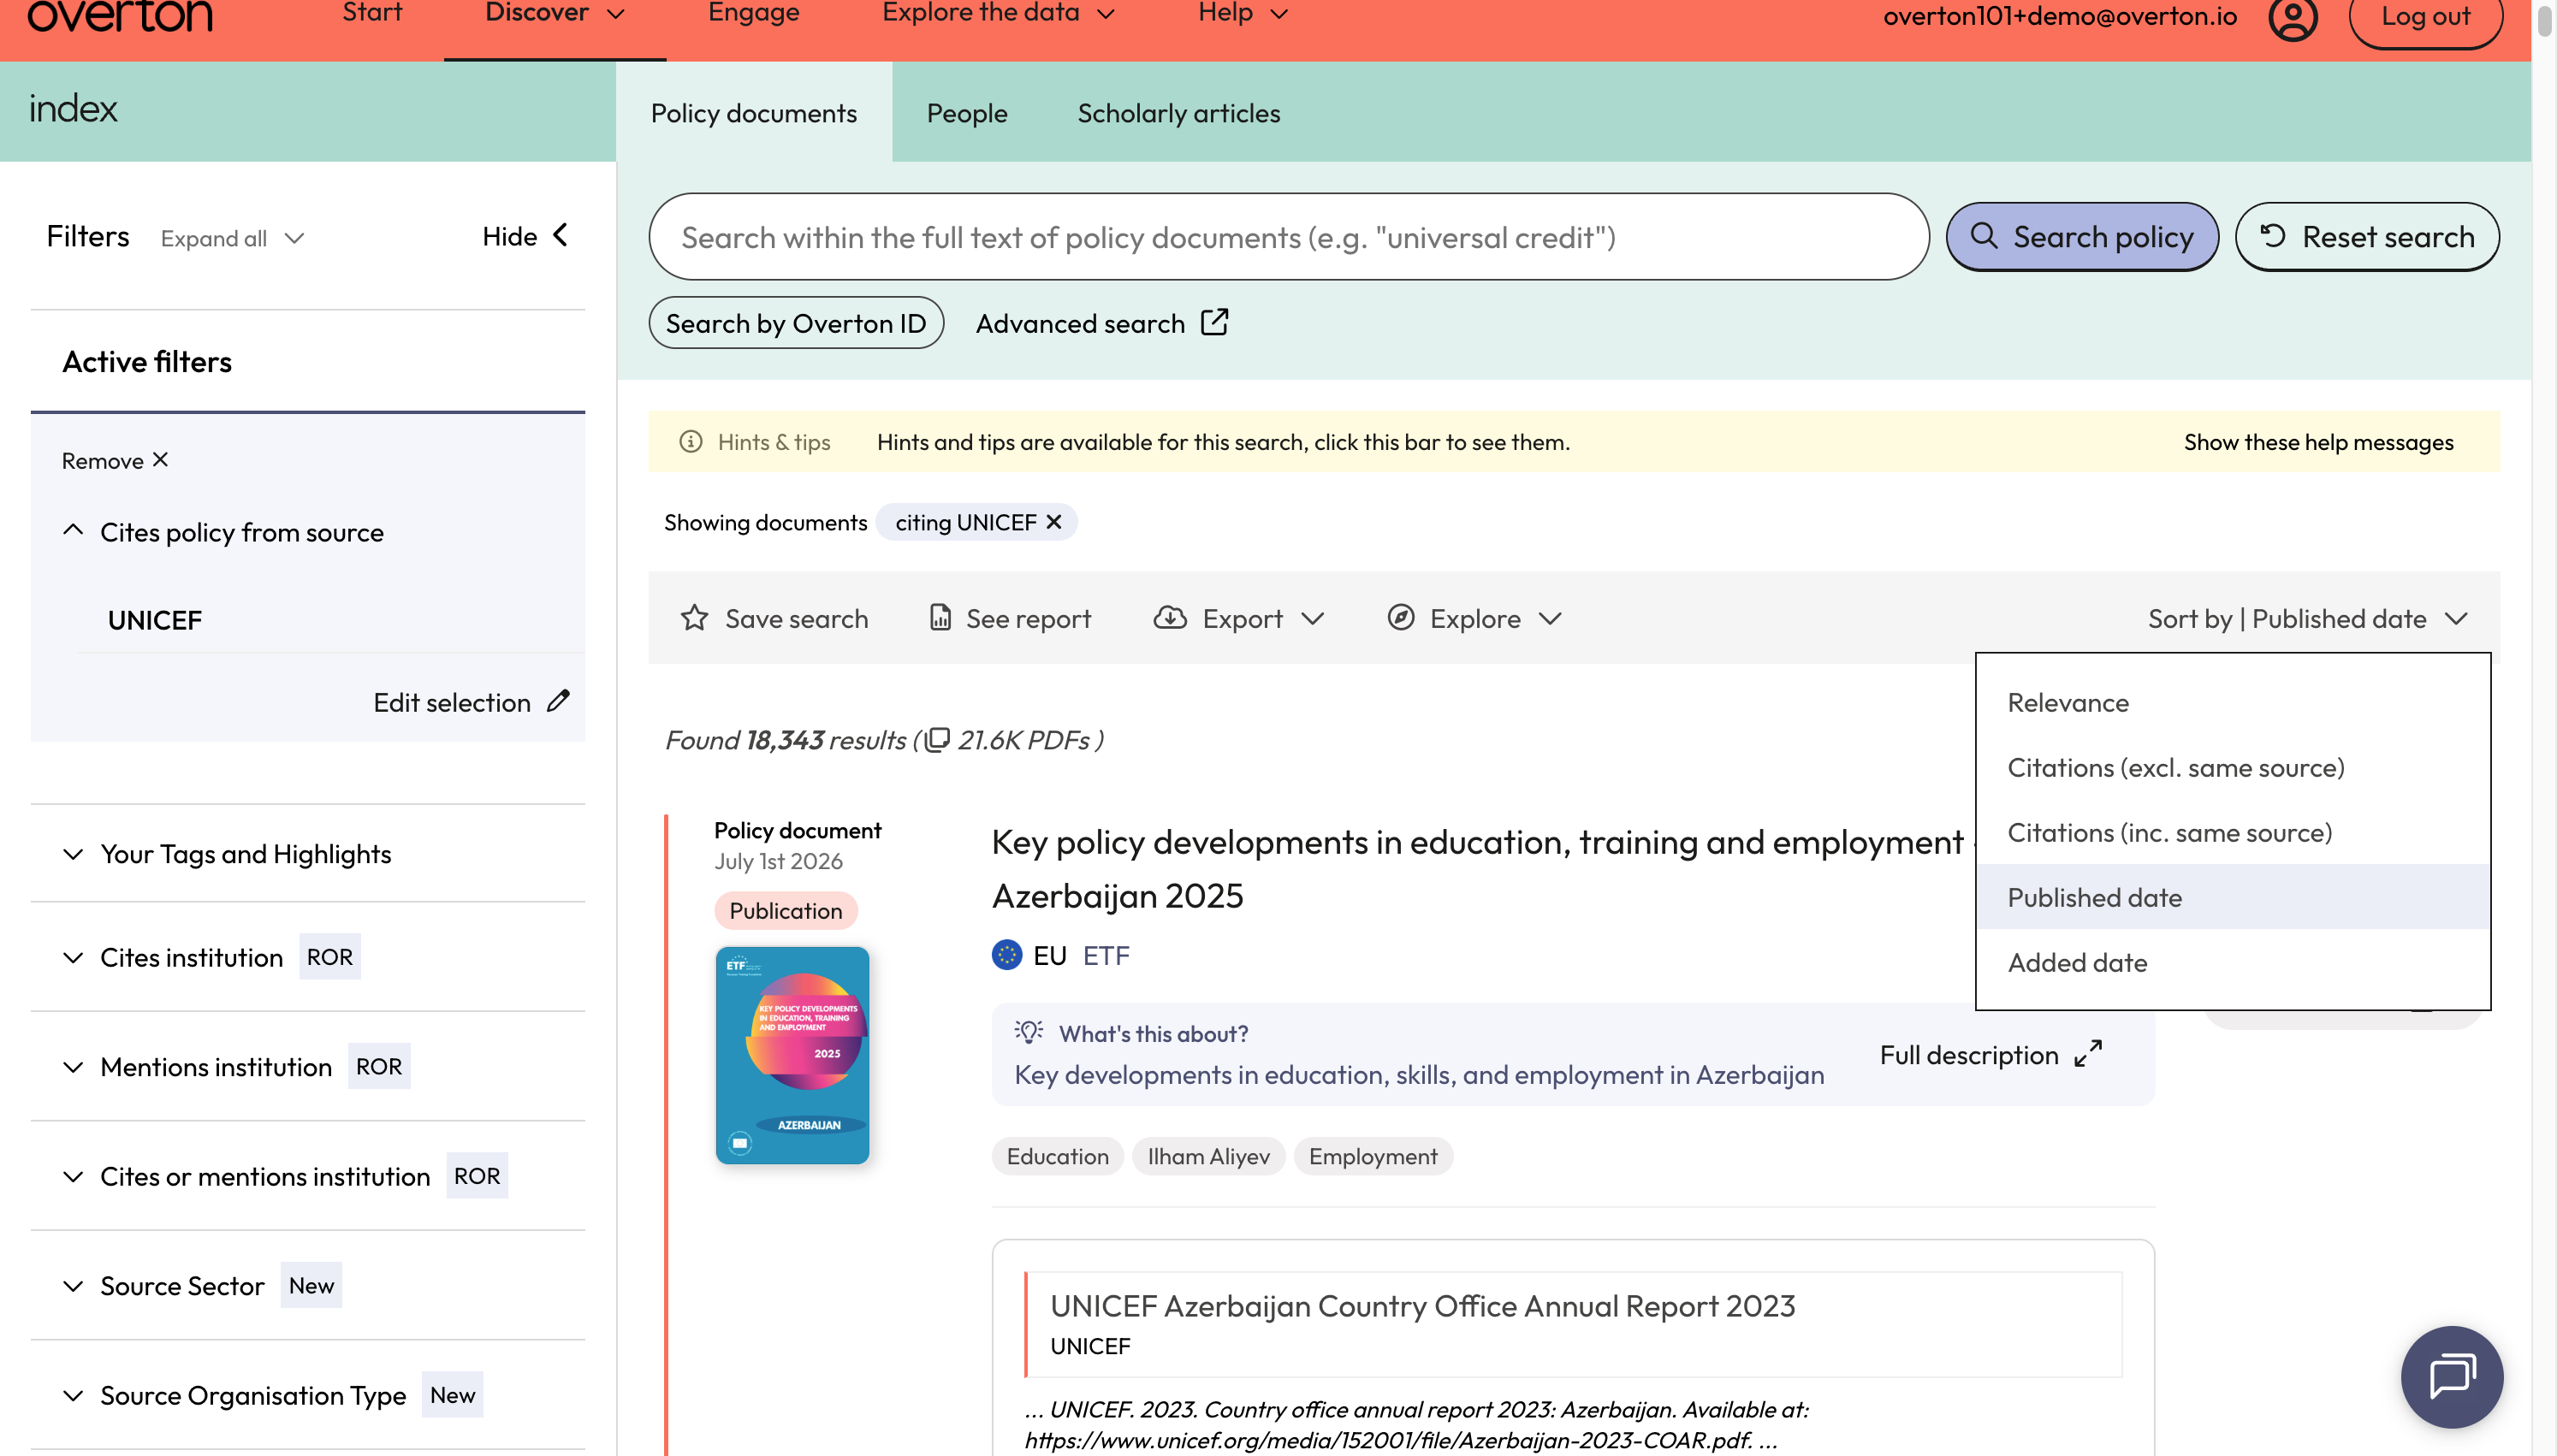Remove the citing UNICEF chip

click(1053, 522)
